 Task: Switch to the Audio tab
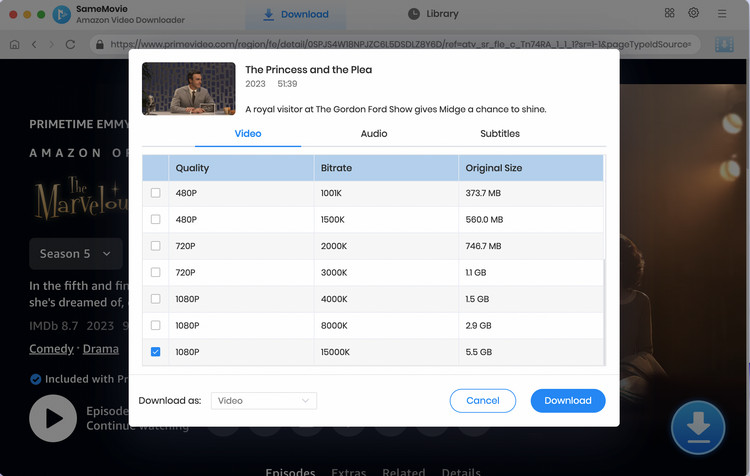[x=374, y=133]
